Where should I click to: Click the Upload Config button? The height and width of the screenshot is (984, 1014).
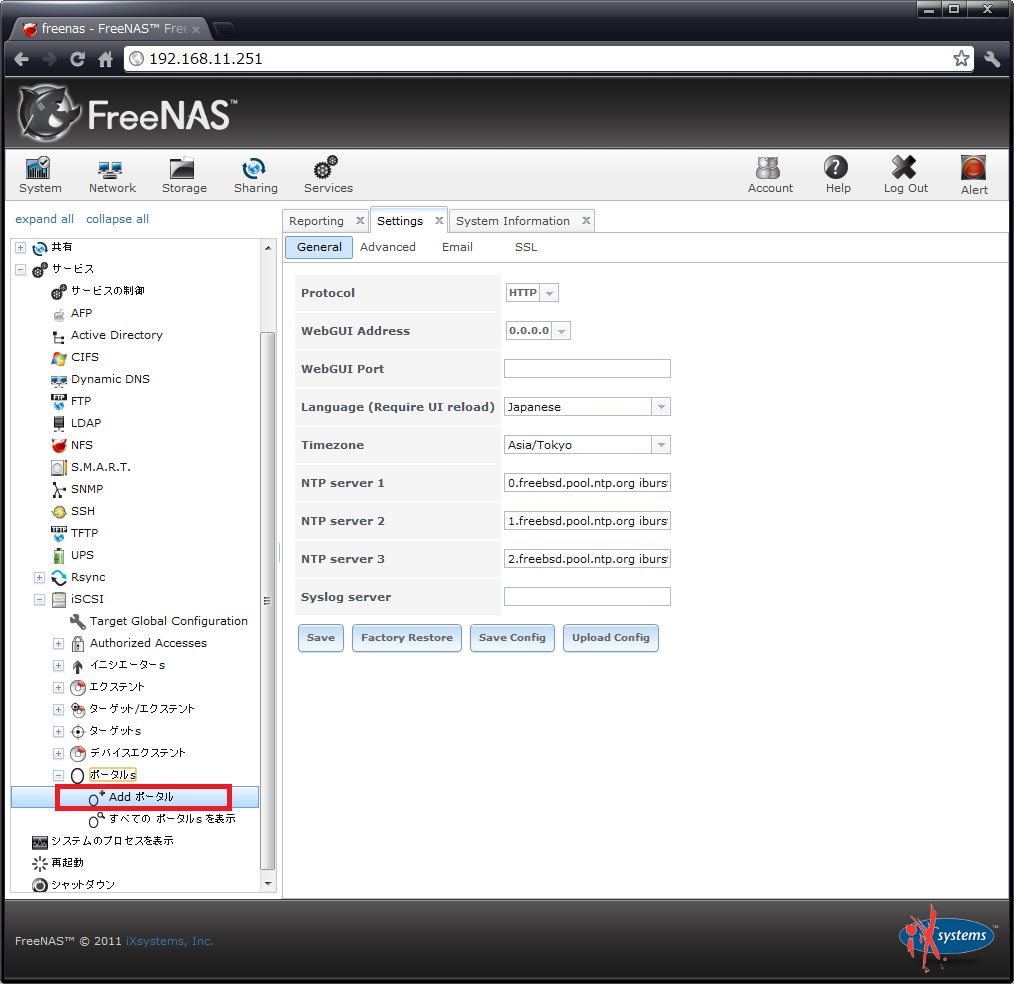(x=610, y=638)
